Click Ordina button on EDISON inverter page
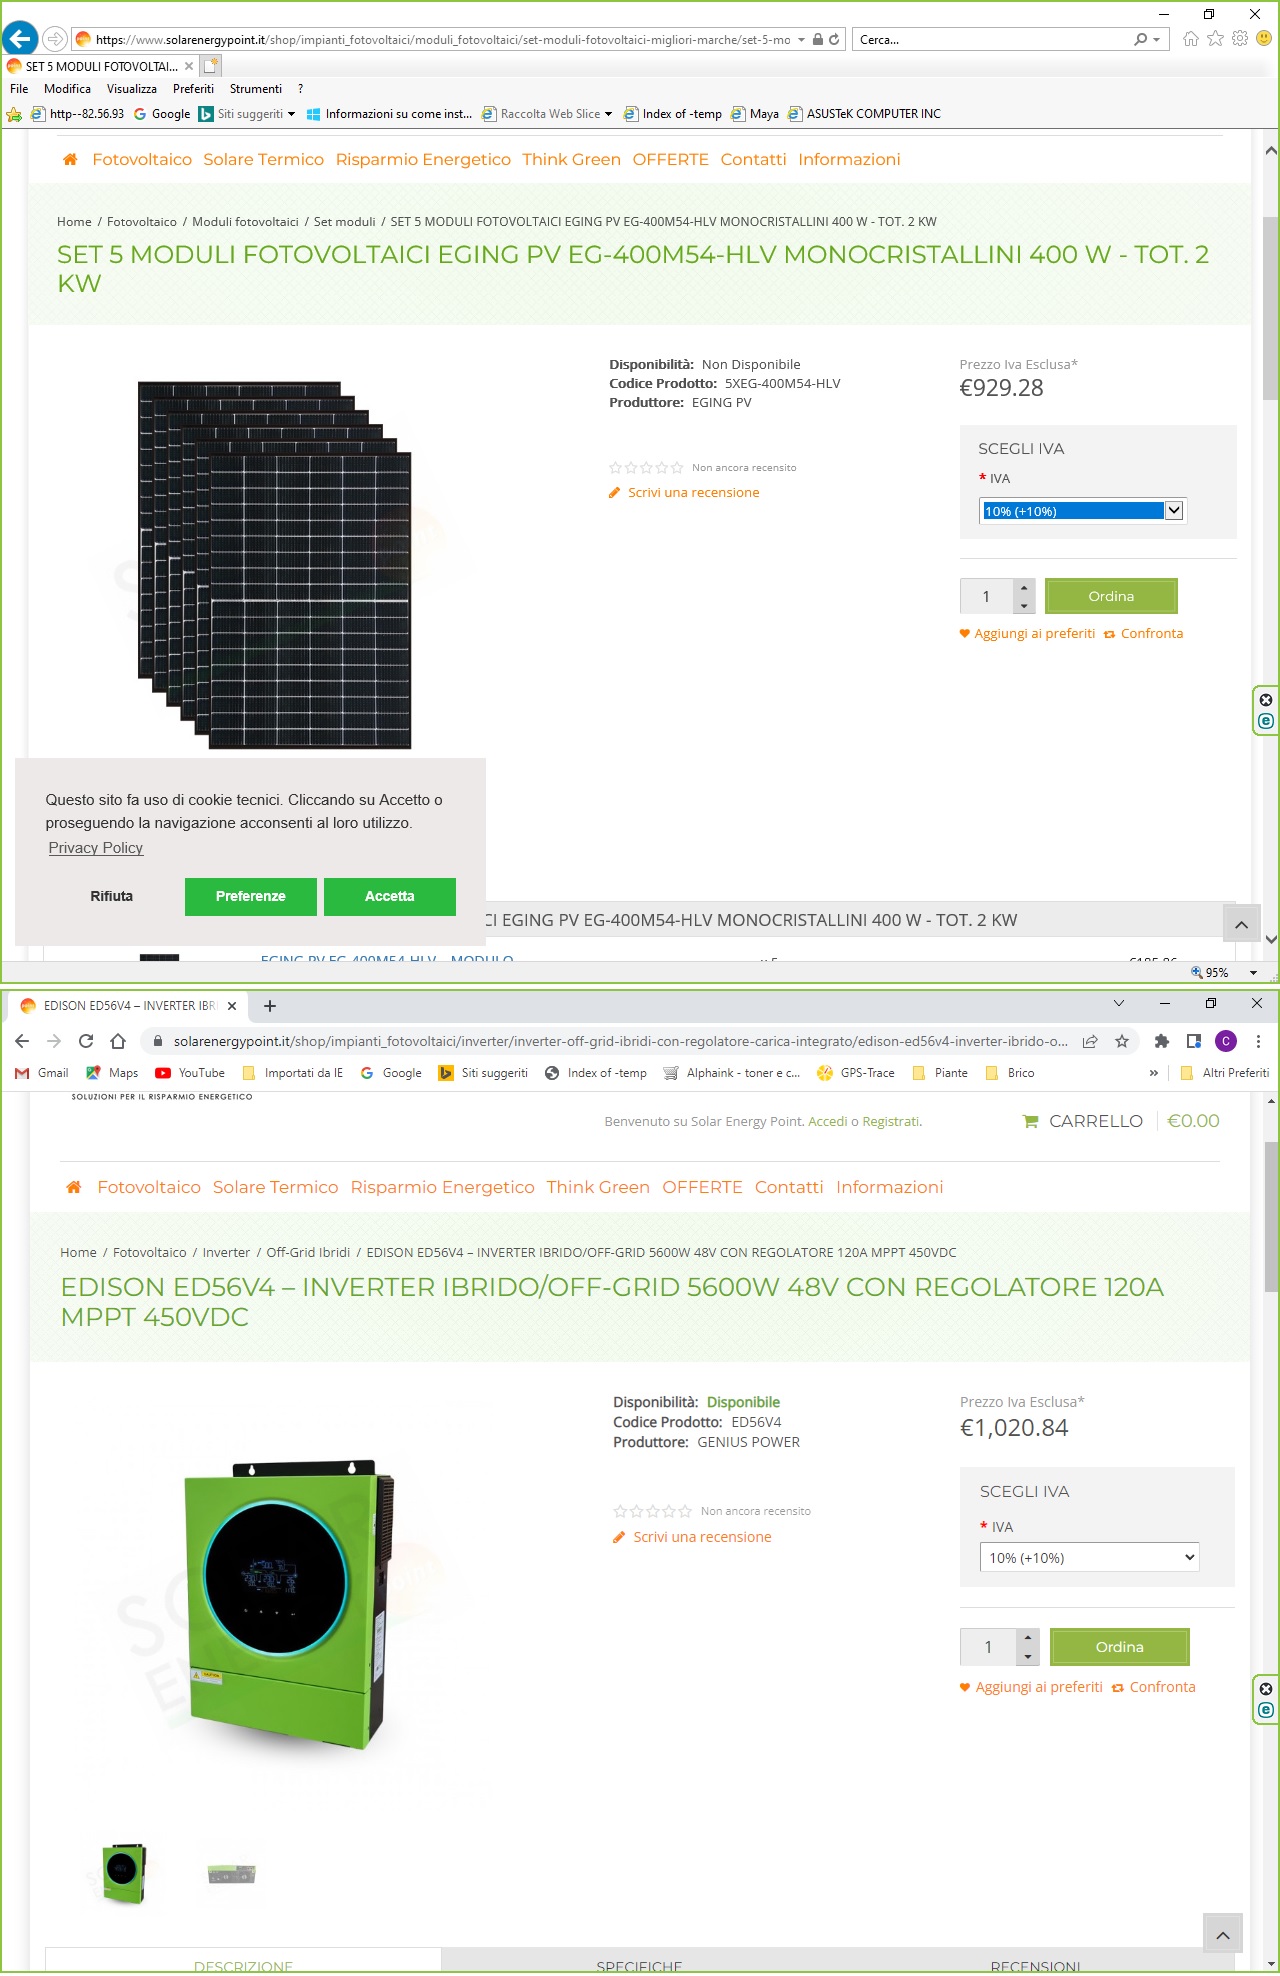Image resolution: width=1280 pixels, height=1976 pixels. [x=1120, y=1647]
